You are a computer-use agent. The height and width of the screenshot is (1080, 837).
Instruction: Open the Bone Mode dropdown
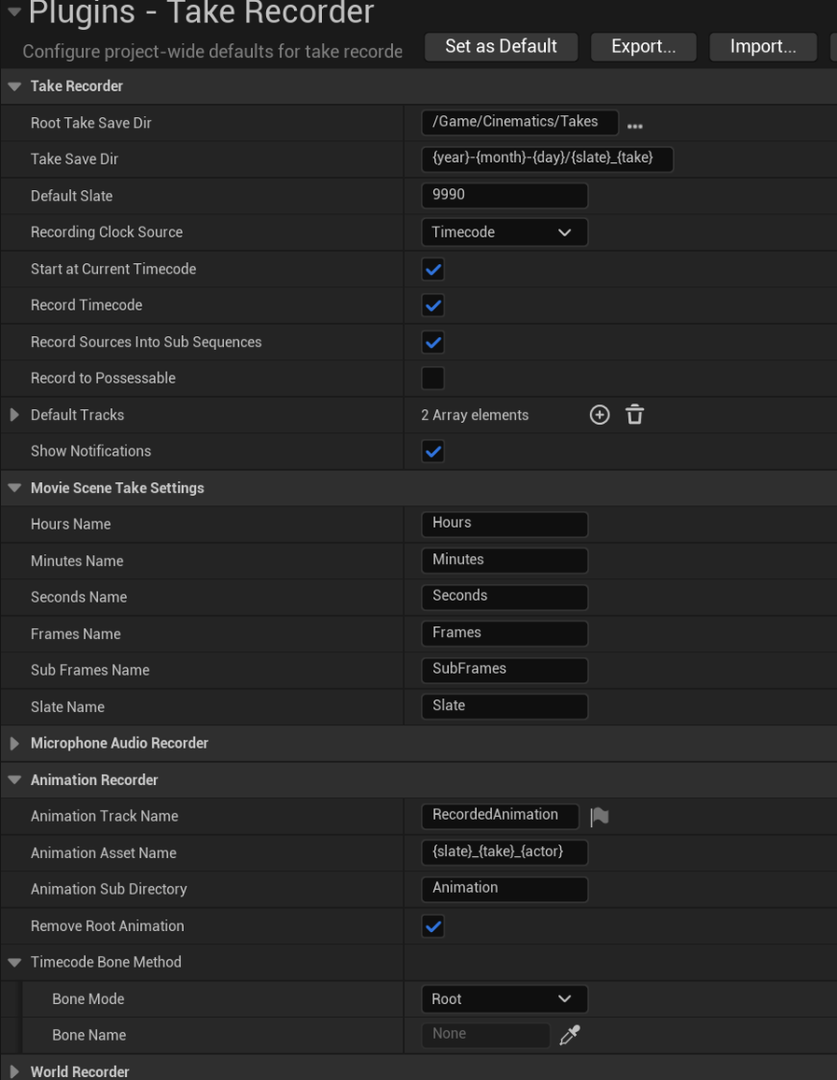[x=504, y=998]
